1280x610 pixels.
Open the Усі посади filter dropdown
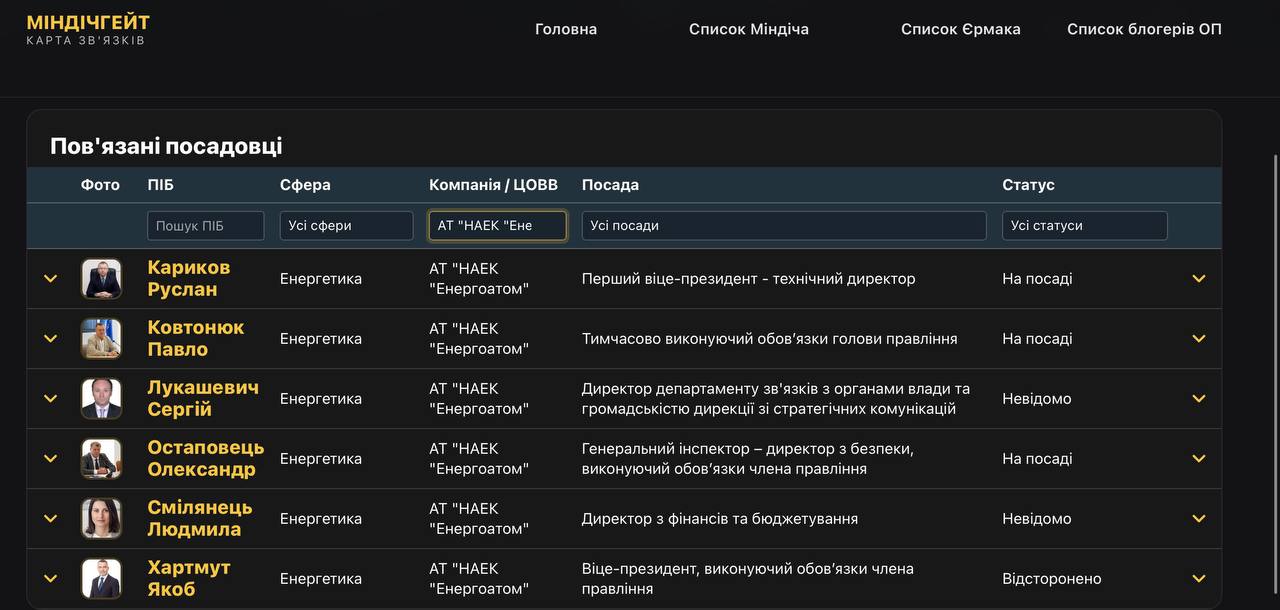point(784,225)
